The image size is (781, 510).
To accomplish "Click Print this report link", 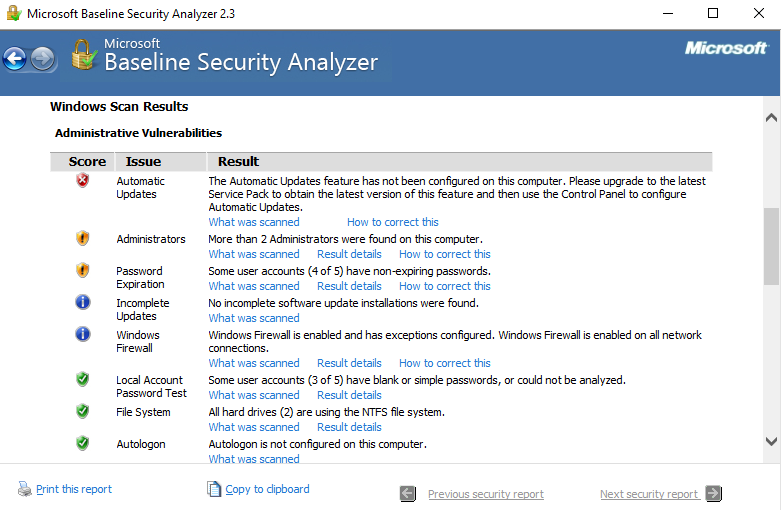I will (74, 489).
